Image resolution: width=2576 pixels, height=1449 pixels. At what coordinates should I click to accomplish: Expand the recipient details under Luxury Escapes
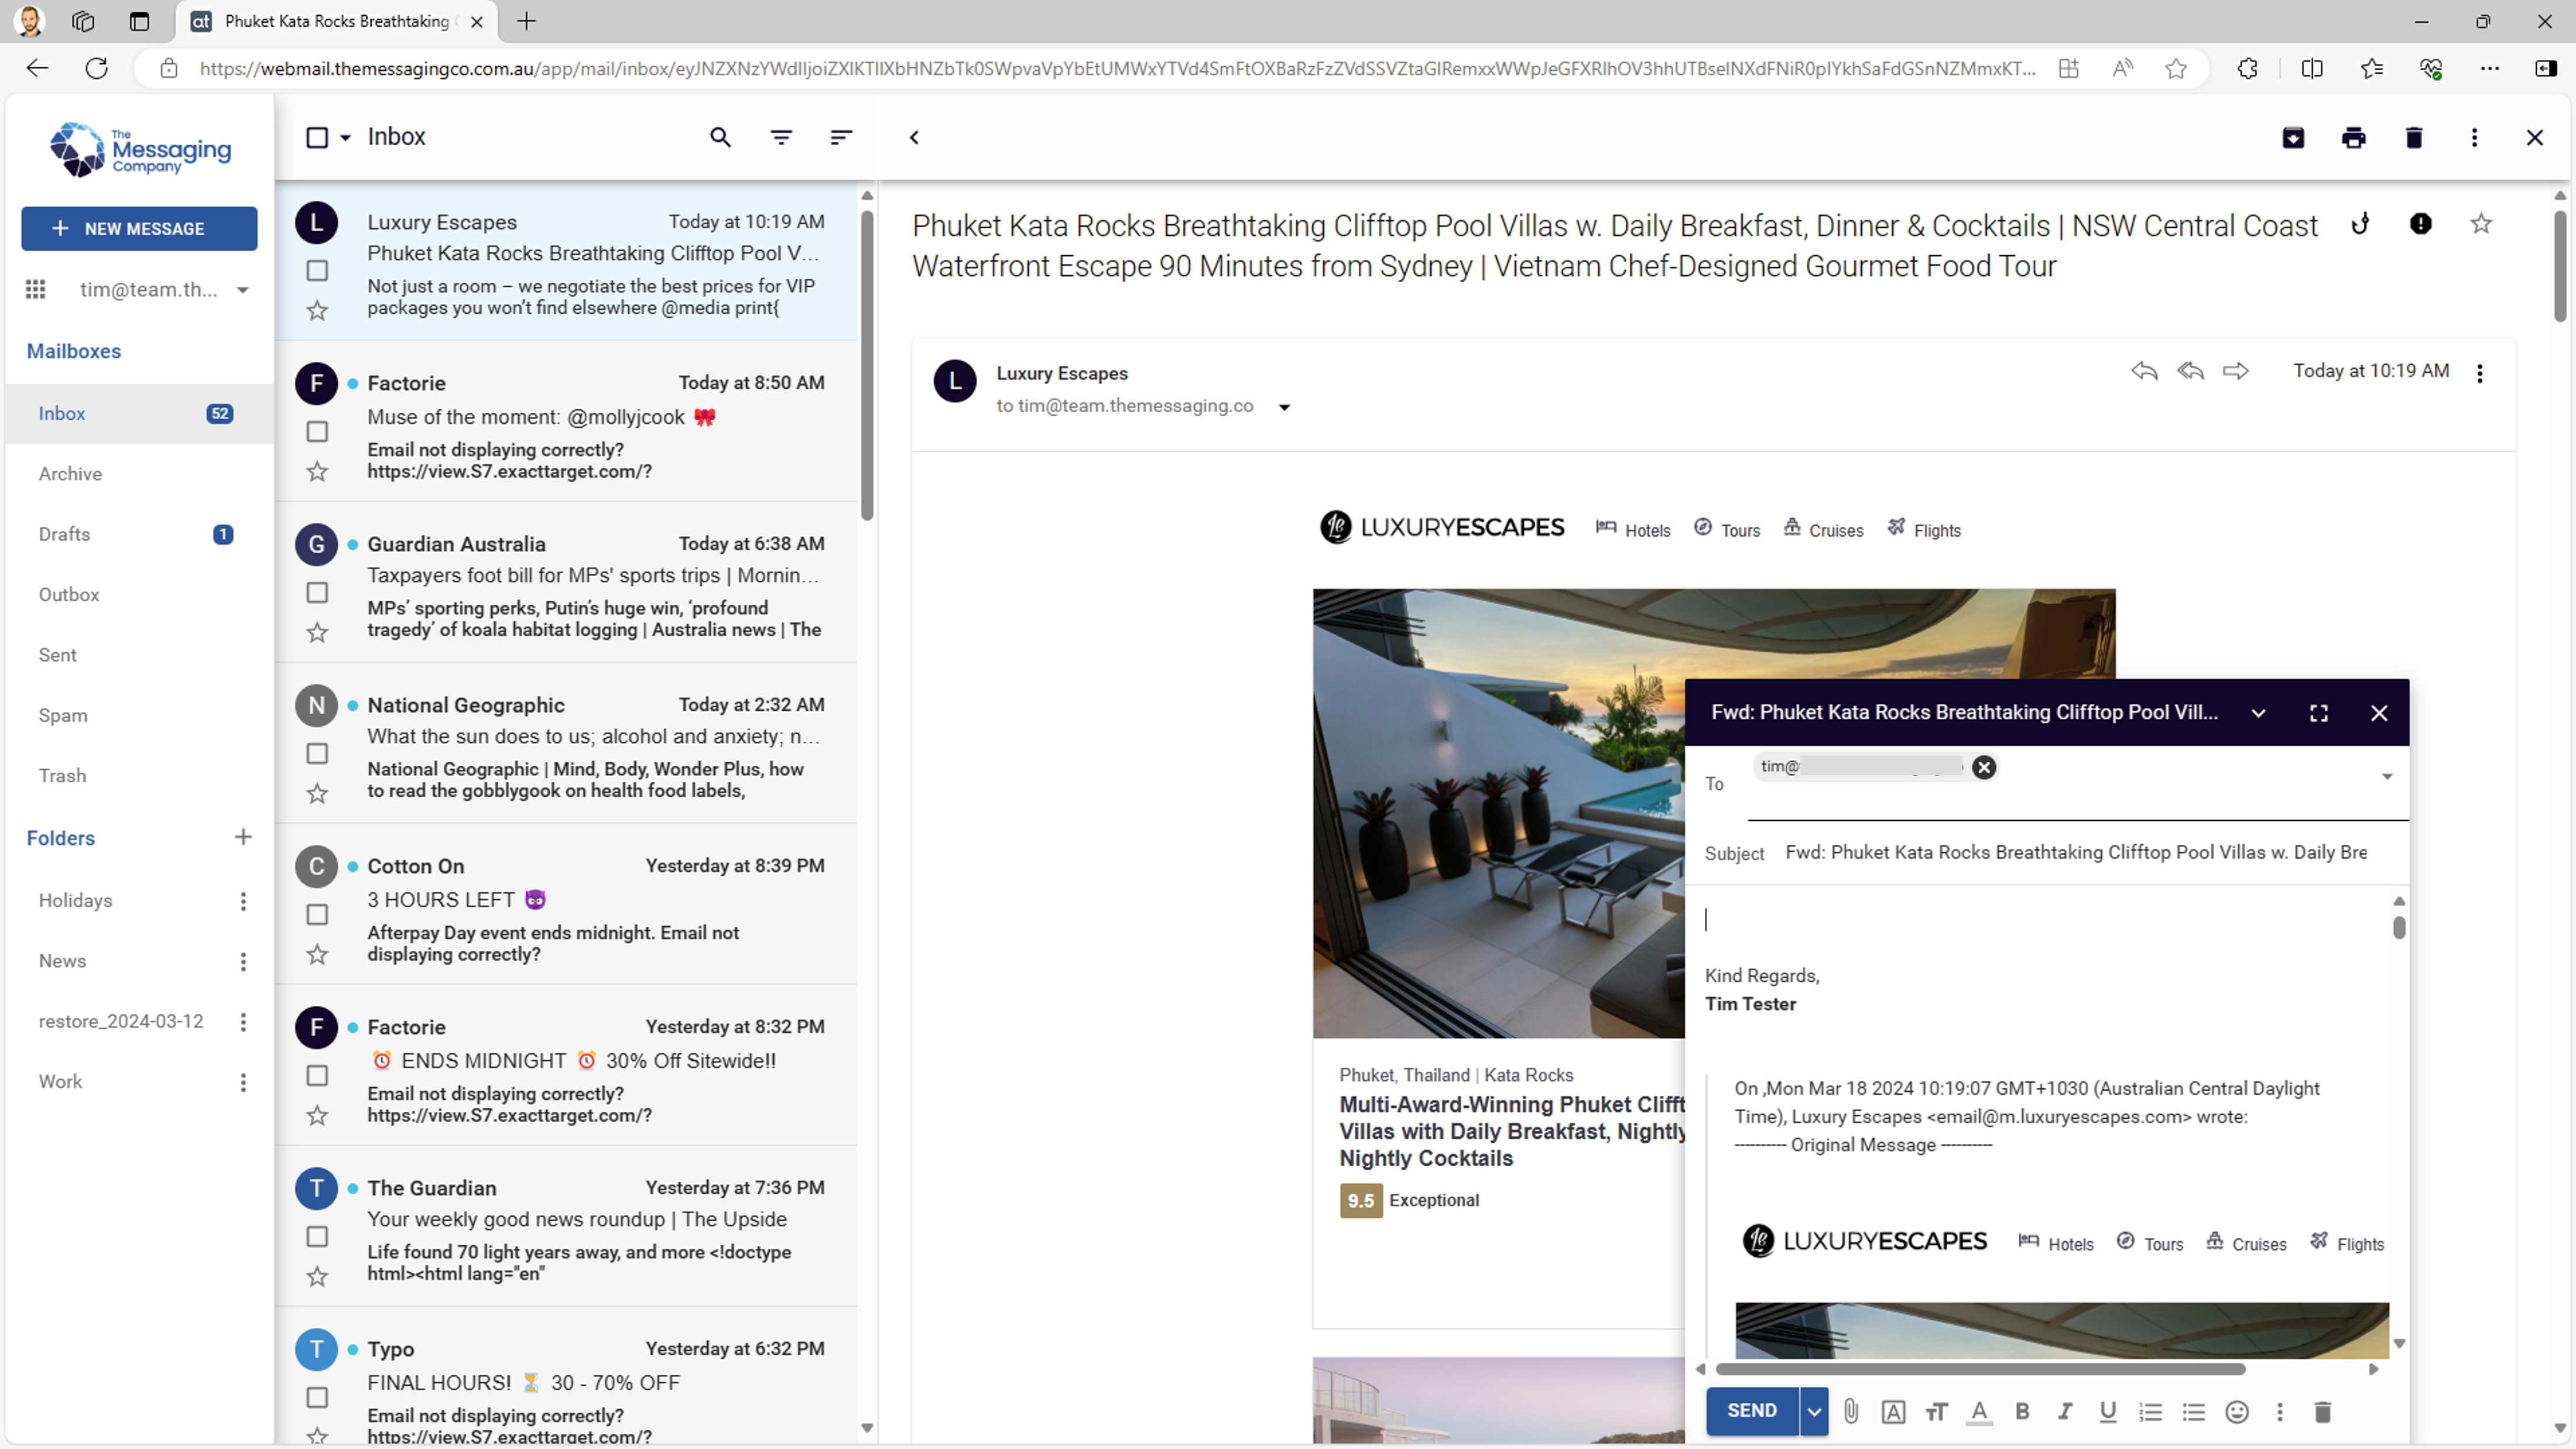1284,407
